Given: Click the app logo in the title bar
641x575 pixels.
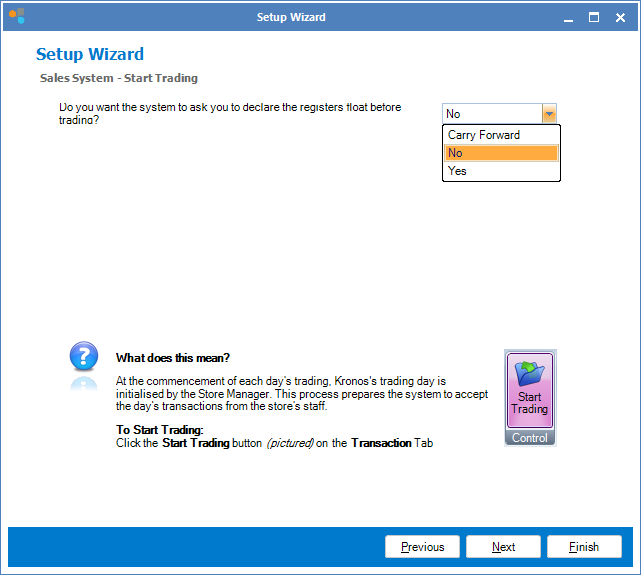Looking at the screenshot, I should tap(16, 17).
